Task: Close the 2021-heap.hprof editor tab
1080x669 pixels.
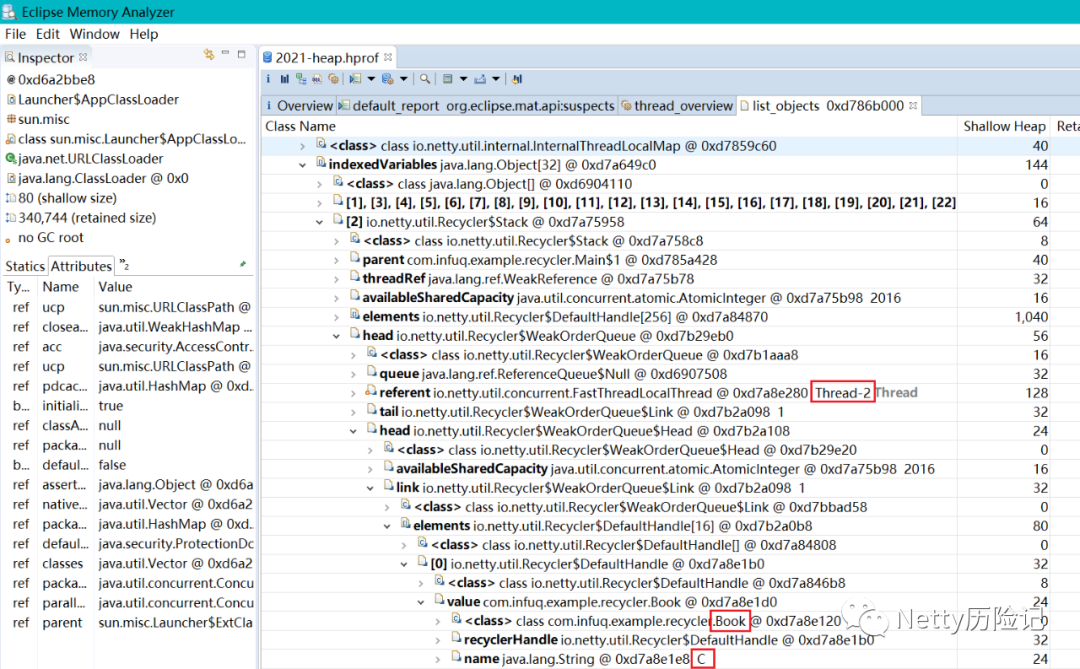Action: 388,57
